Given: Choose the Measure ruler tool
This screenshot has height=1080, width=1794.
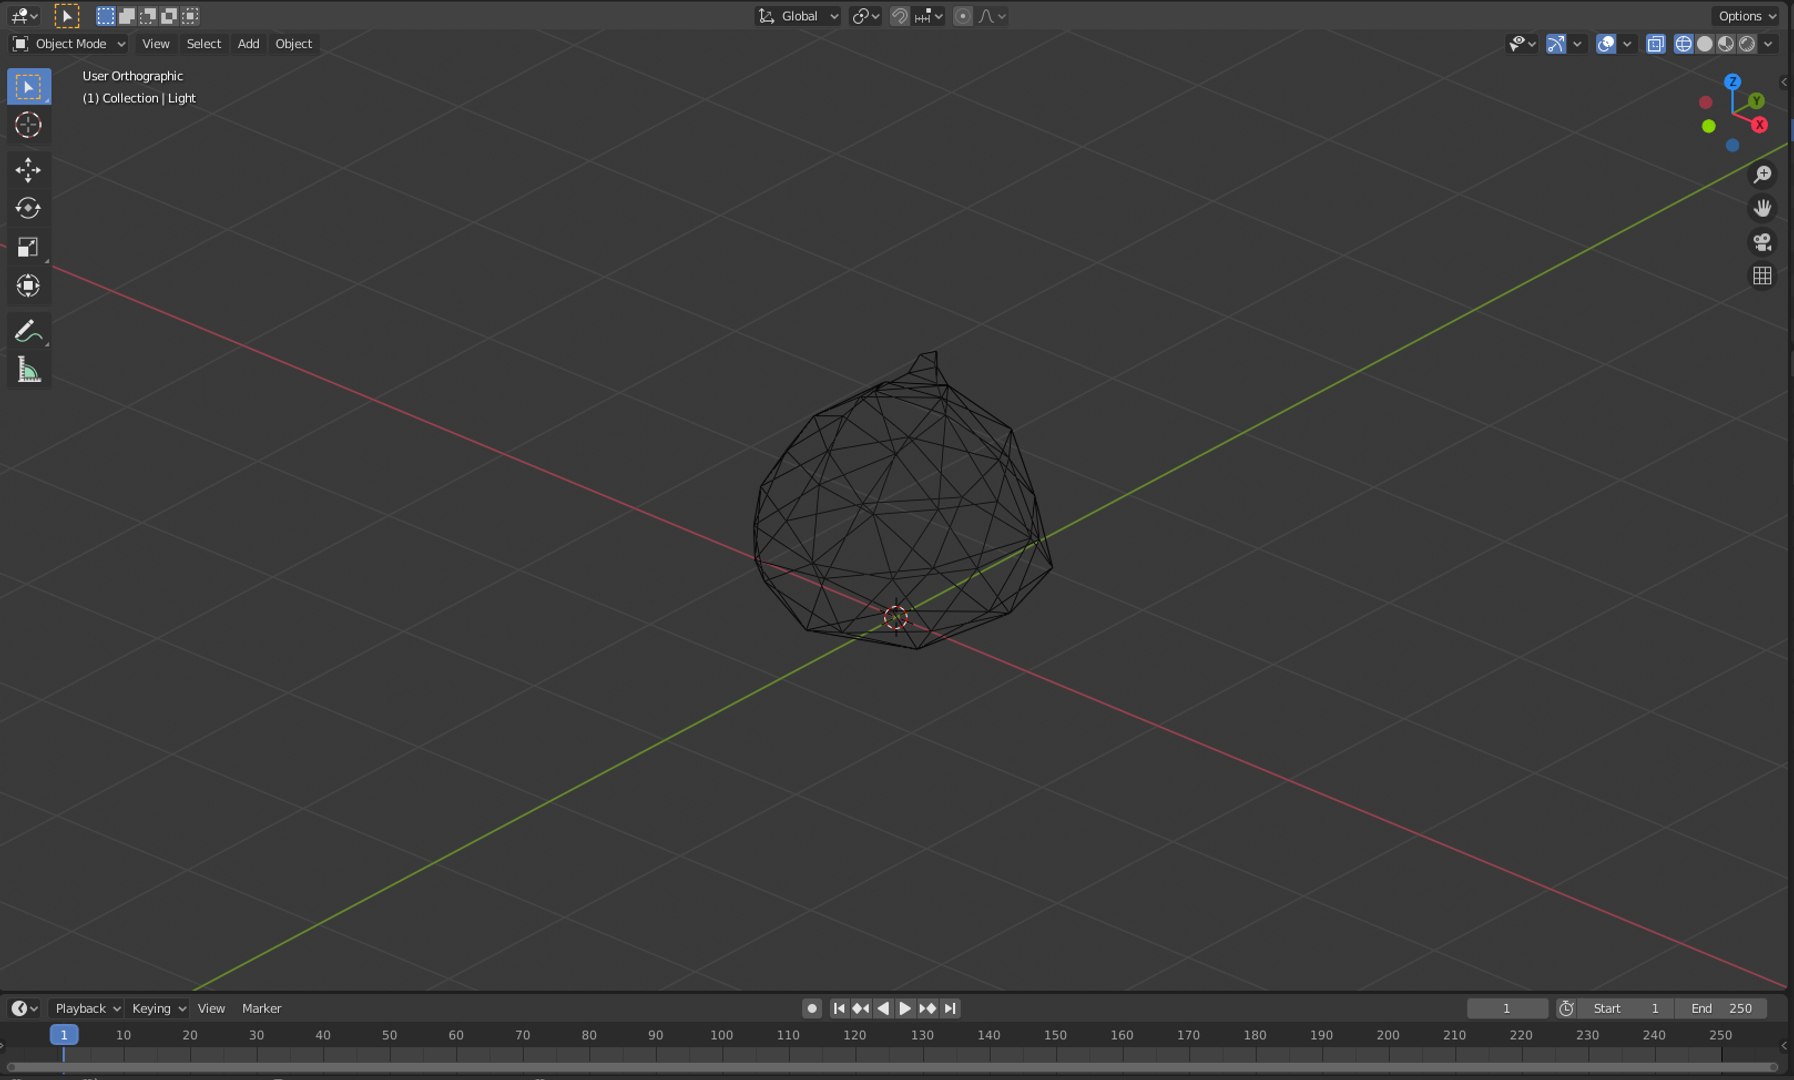Looking at the screenshot, I should point(28,371).
